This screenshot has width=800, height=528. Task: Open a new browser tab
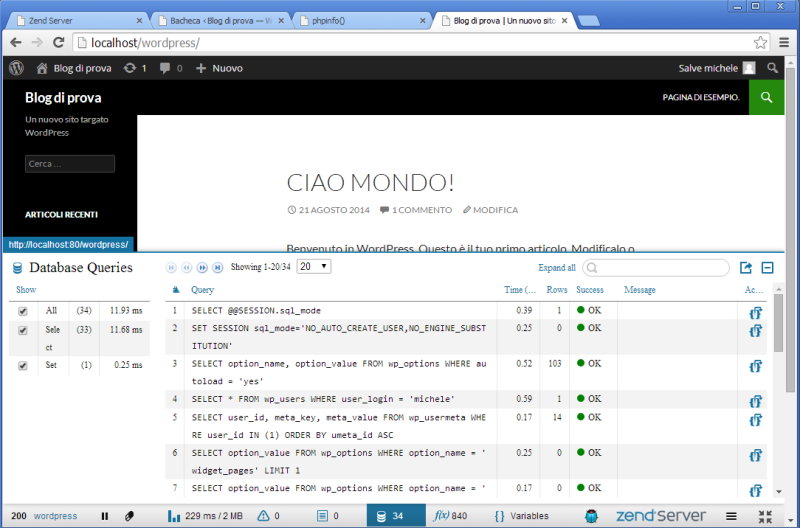[x=589, y=21]
